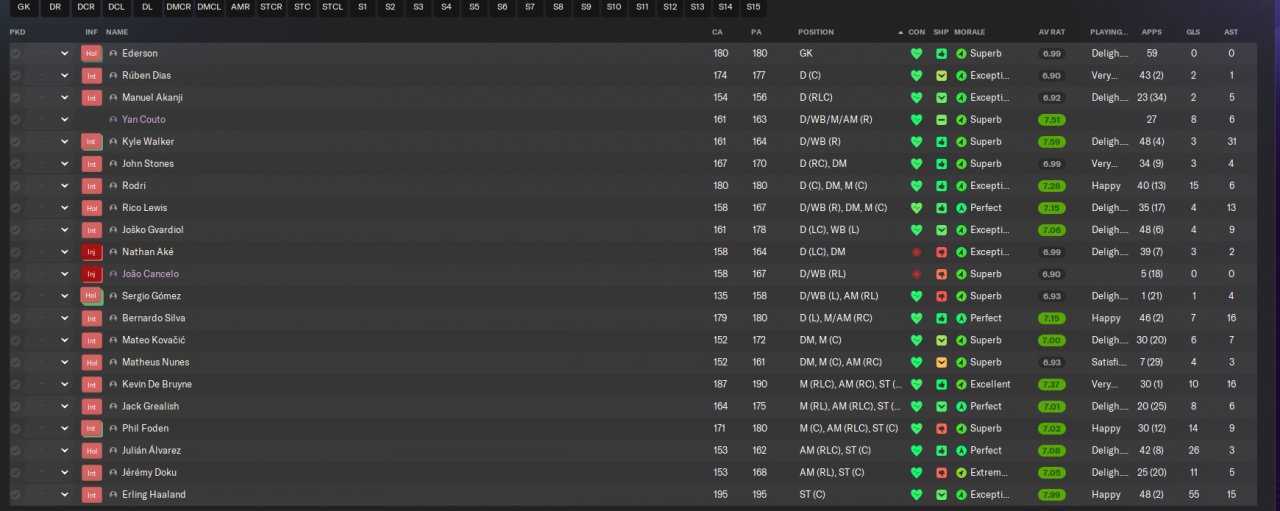Click Sergio Gómez's Hol status badge
The height and width of the screenshot is (511, 1280).
pos(92,296)
